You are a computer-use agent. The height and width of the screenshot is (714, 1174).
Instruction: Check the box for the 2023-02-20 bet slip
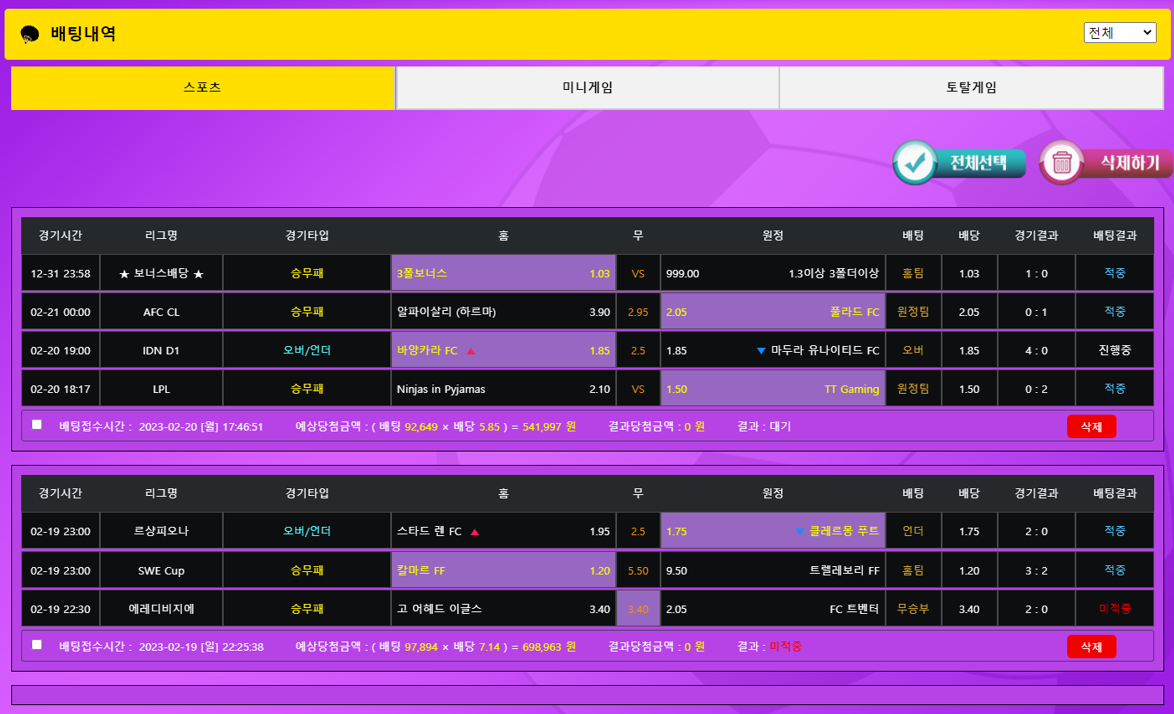[x=37, y=425]
